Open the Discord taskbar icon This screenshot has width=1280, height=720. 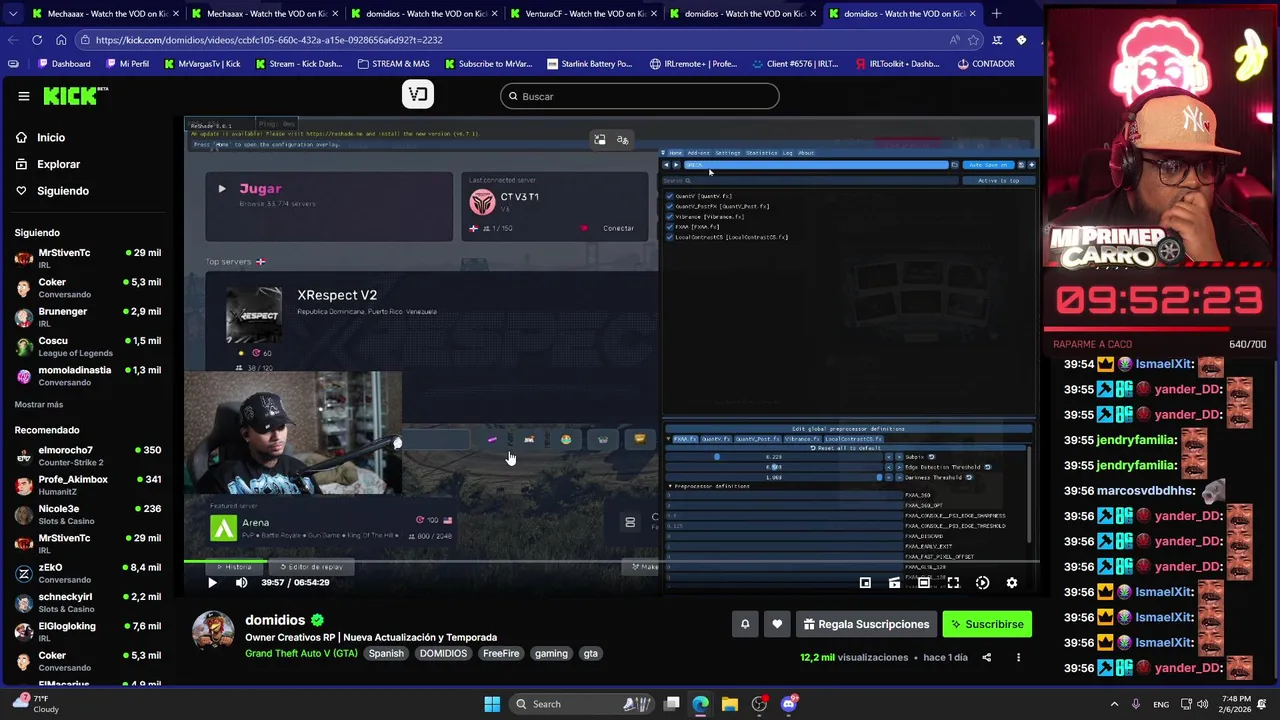[789, 704]
